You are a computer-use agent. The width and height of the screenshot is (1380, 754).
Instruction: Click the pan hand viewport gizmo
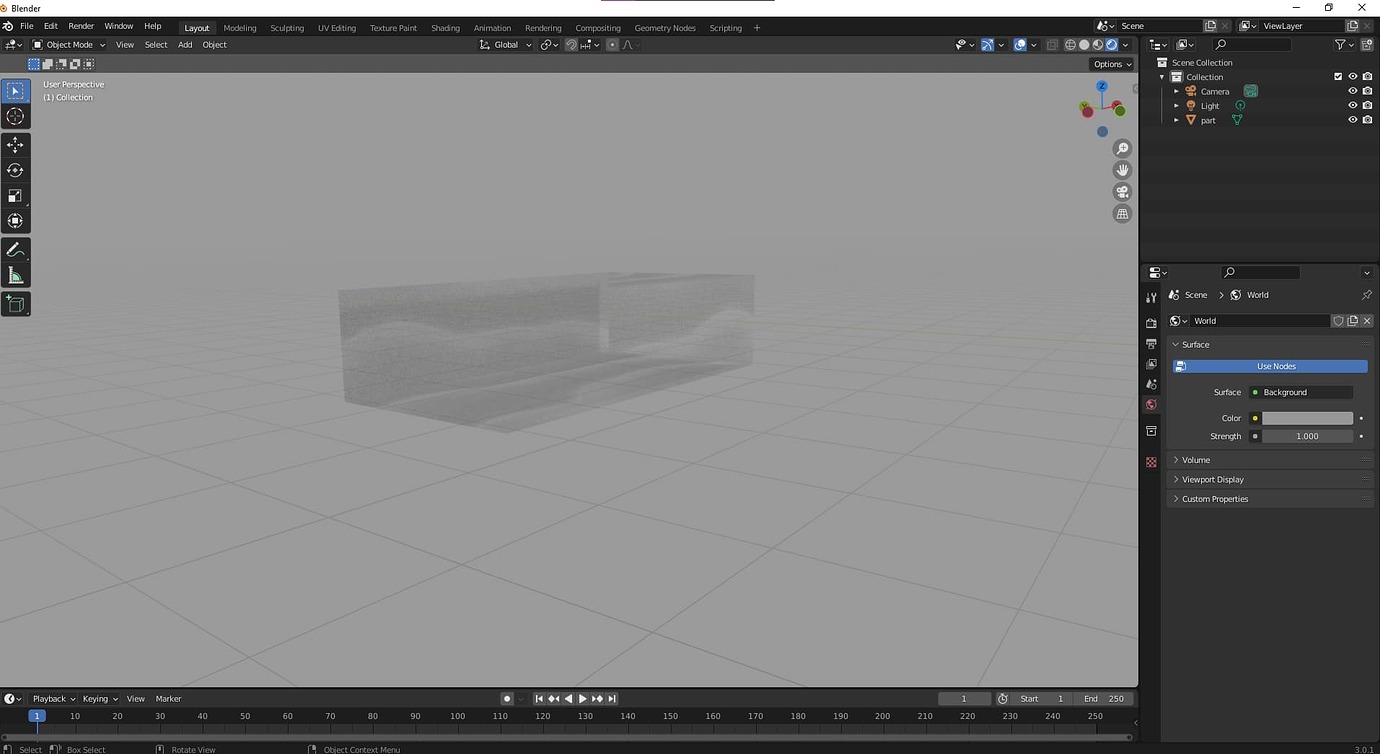[1122, 171]
